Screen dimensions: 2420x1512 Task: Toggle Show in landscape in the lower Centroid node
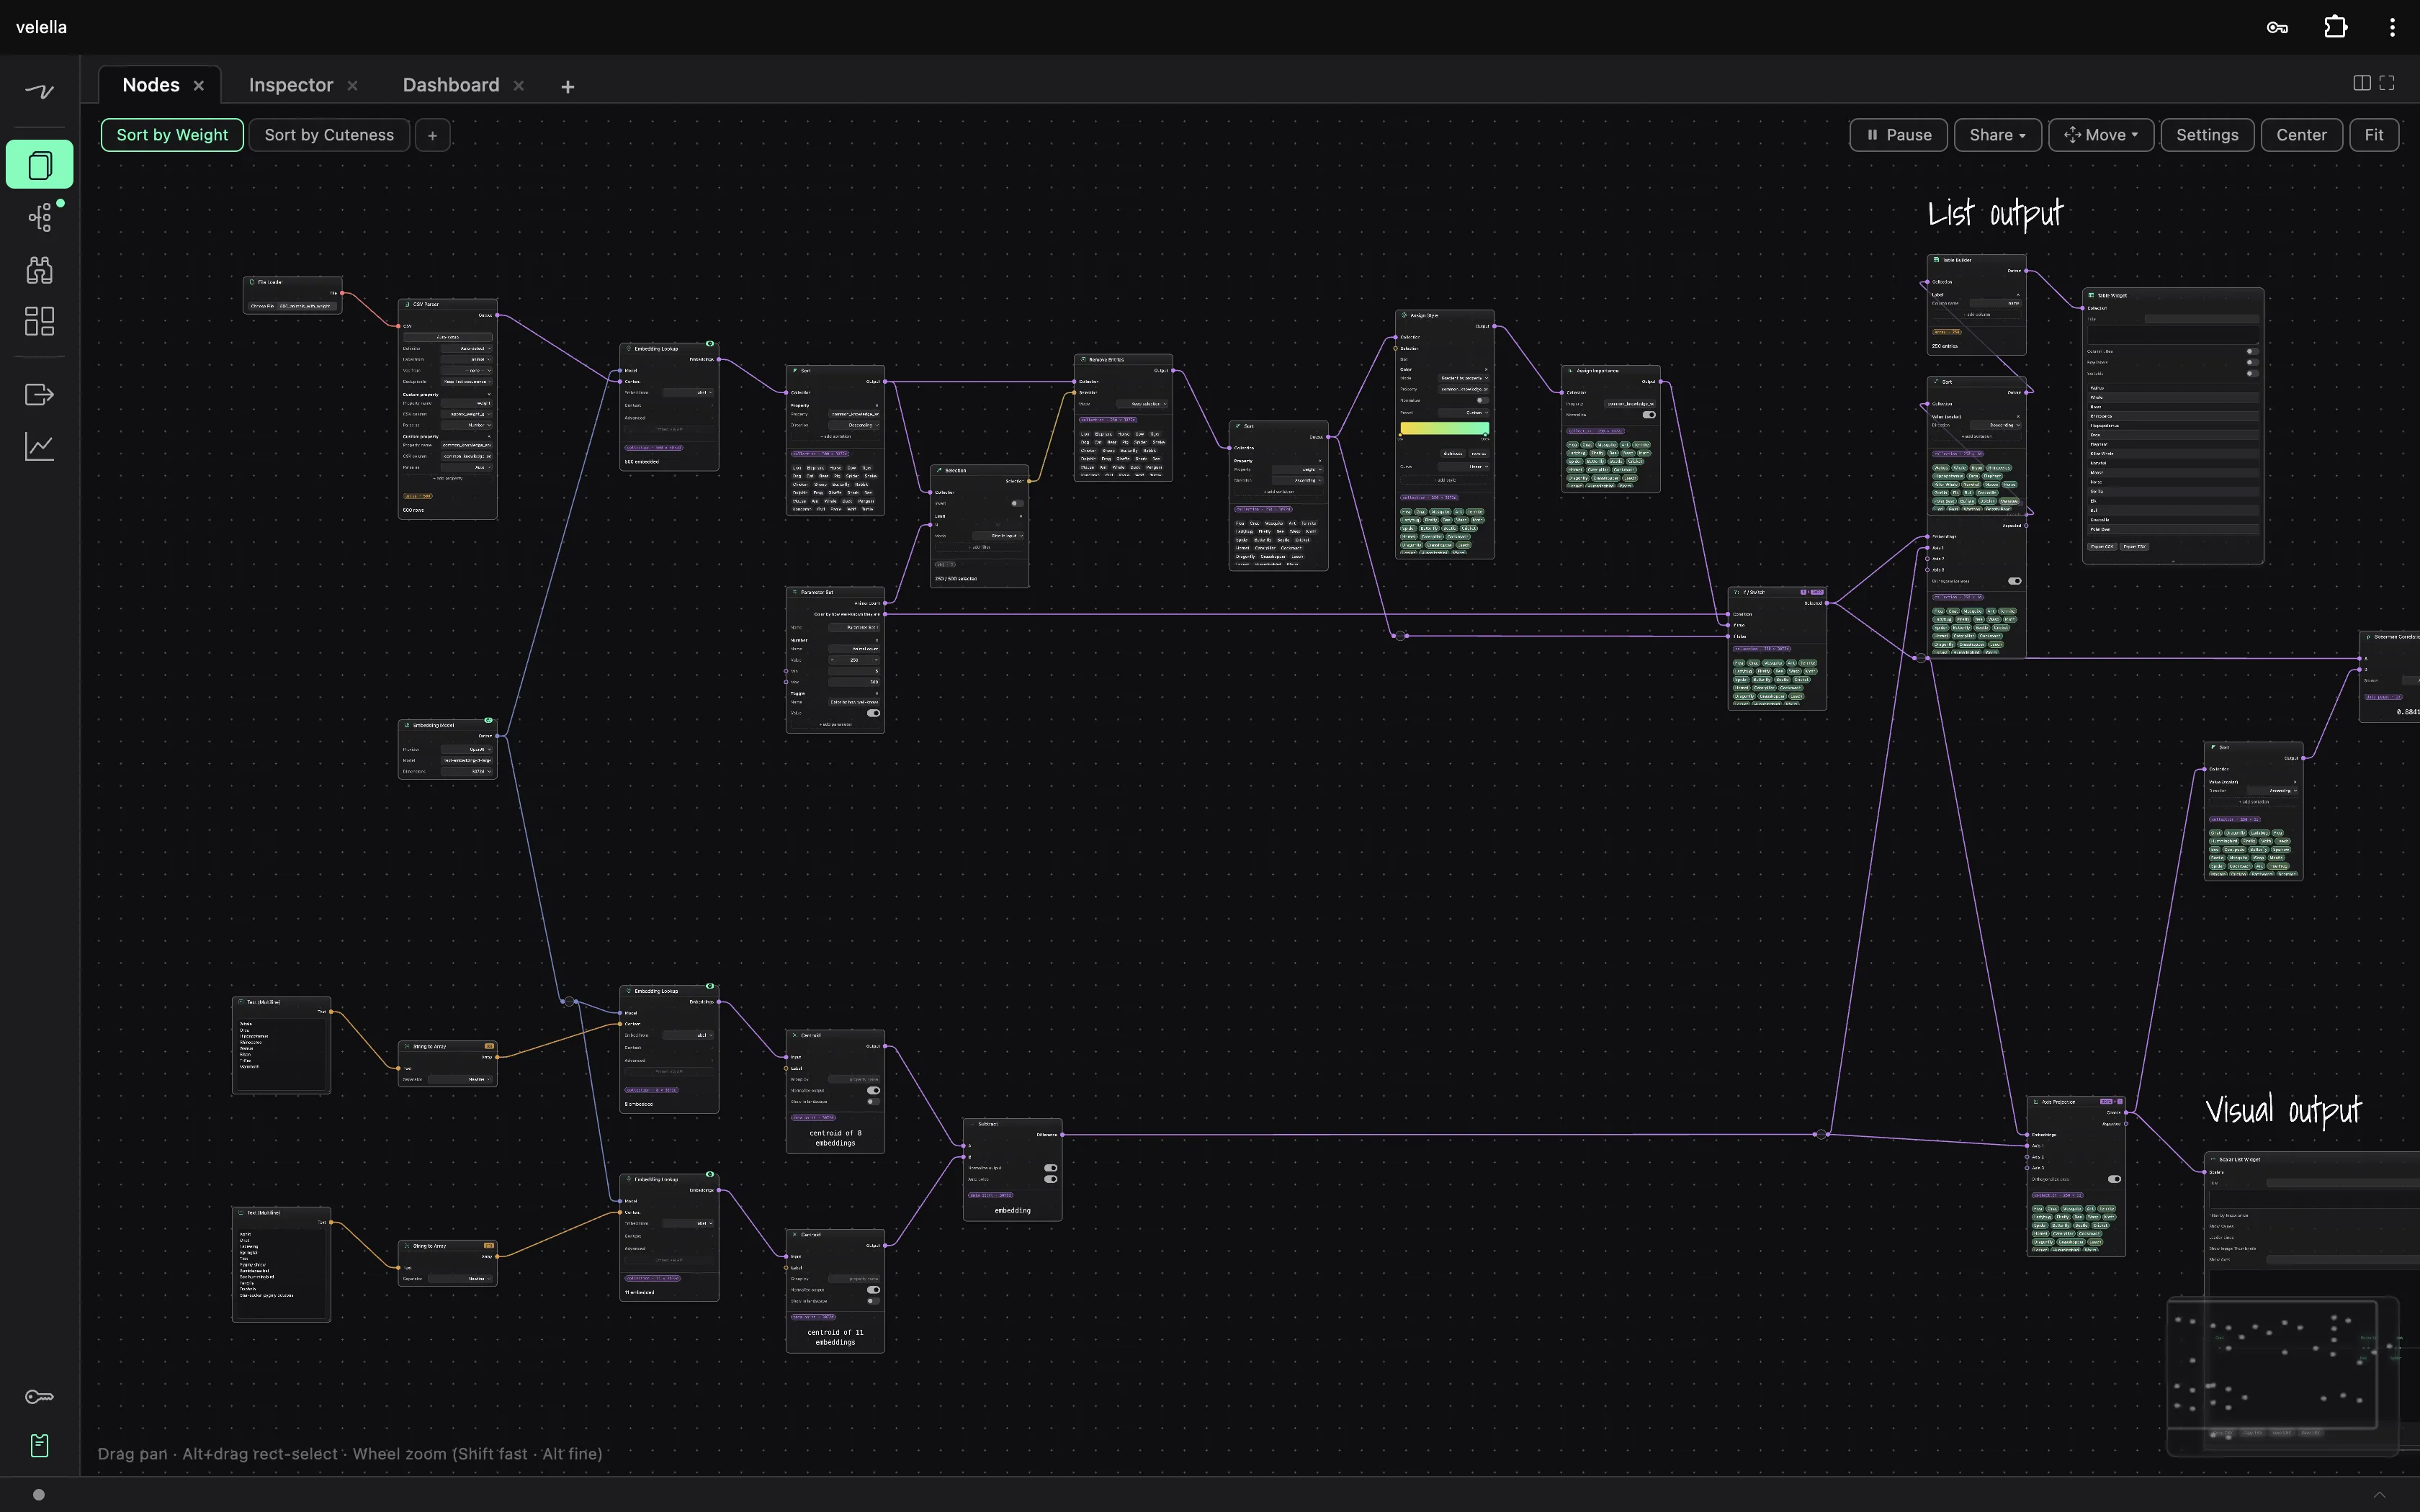coord(873,1301)
